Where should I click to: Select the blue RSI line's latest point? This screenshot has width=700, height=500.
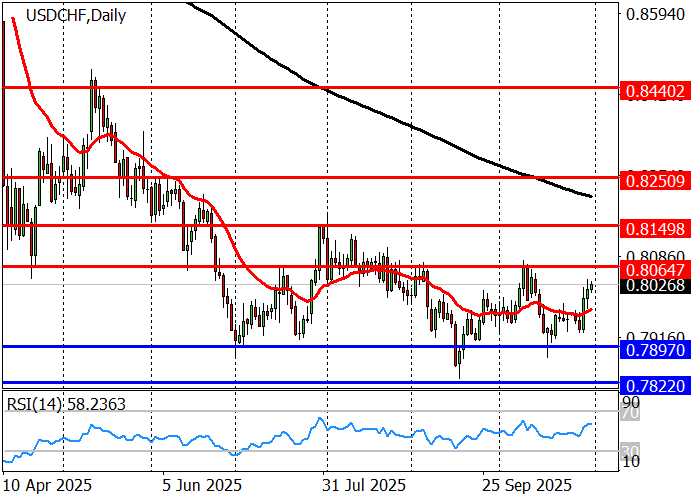(x=592, y=424)
